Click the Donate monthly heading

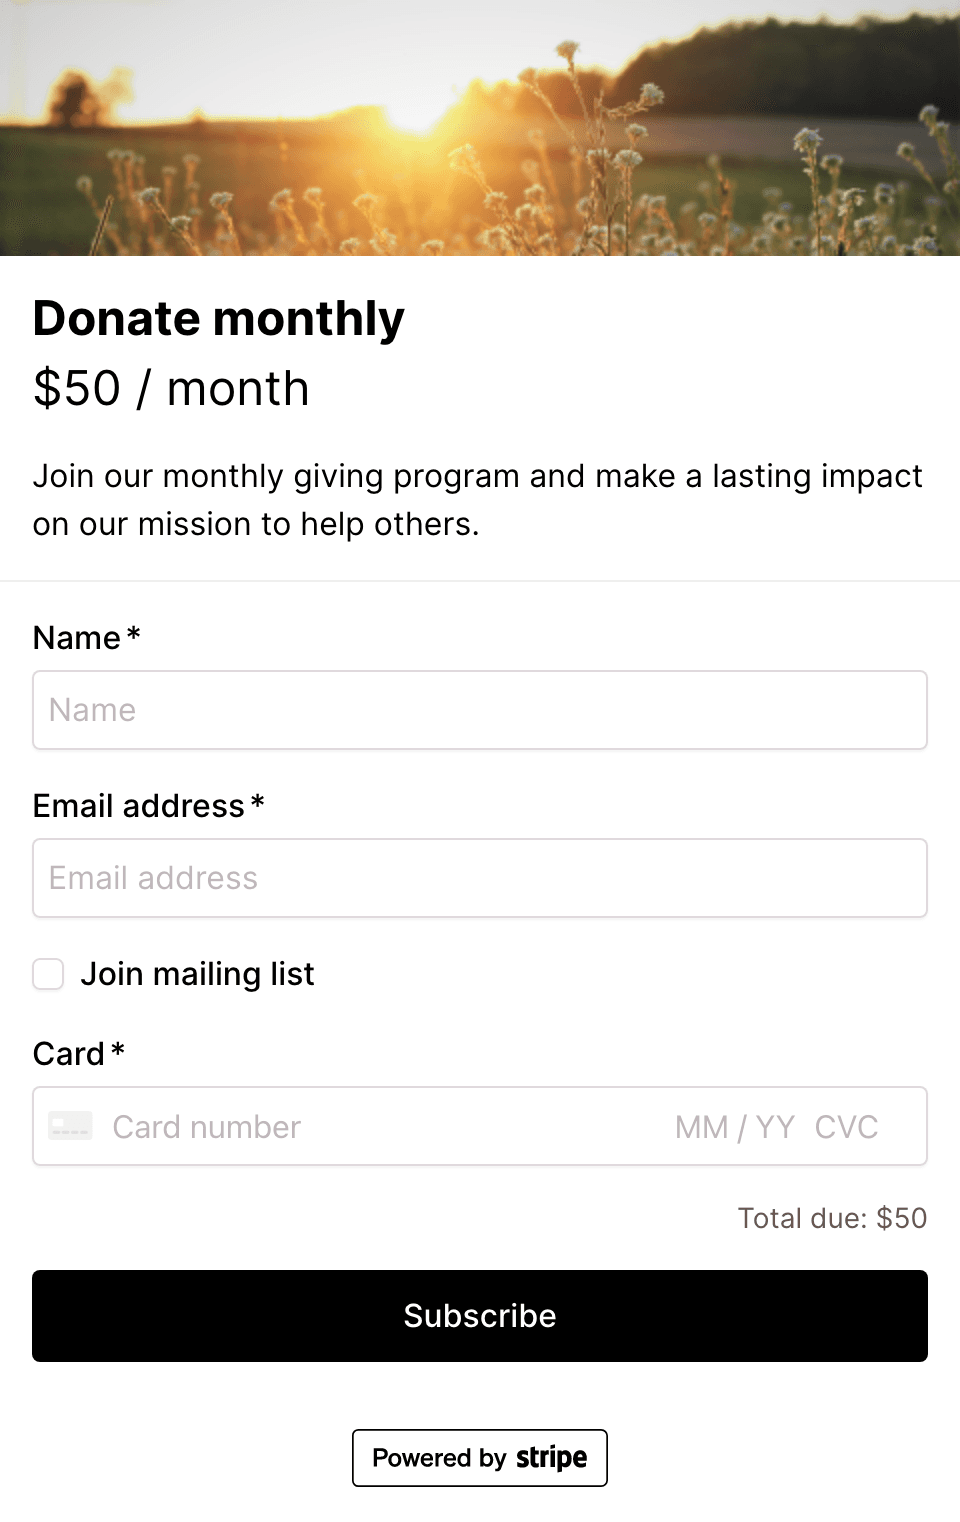(x=218, y=319)
